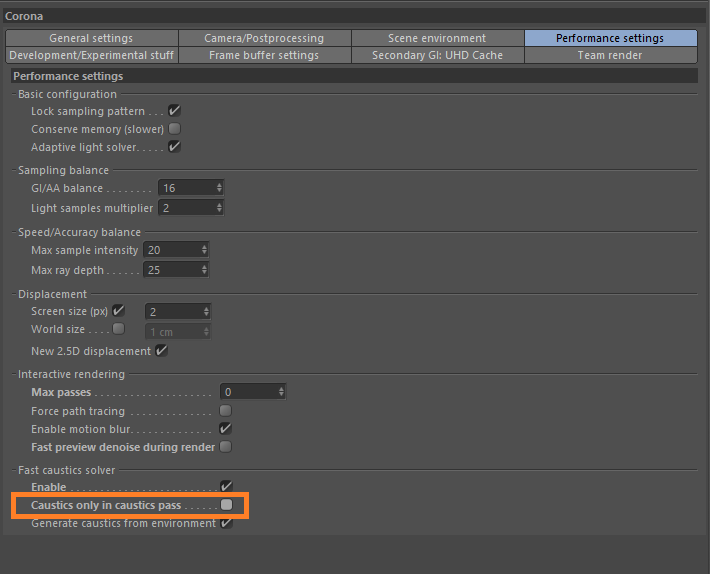Adjust Screen size spinner arrows
Screen dimensions: 710x574
tap(206, 311)
